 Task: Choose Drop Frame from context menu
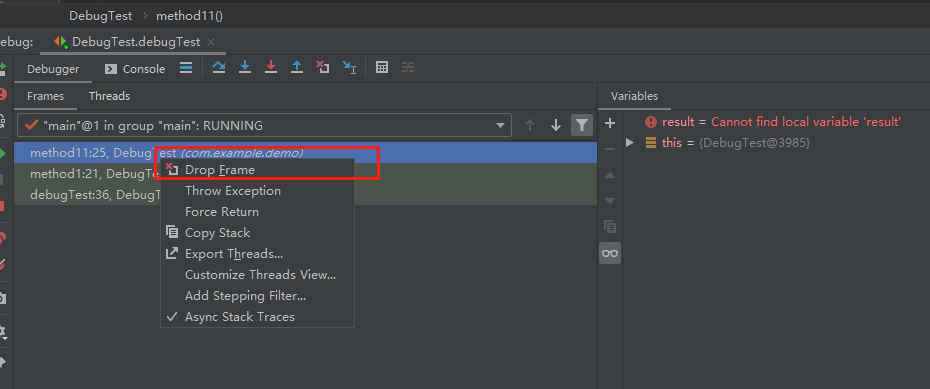[257, 170]
